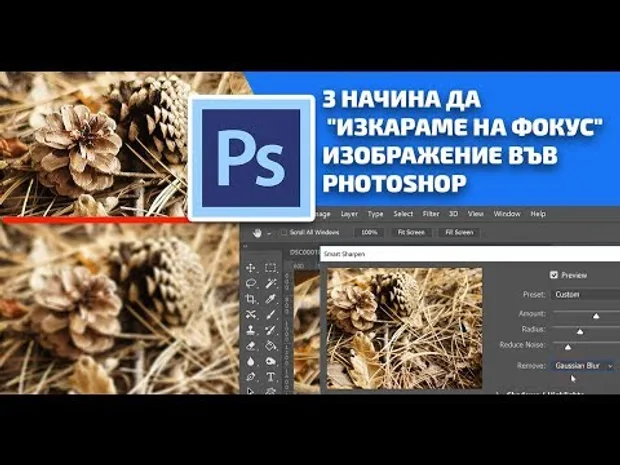Open the Type menu
Image resolution: width=620 pixels, height=465 pixels.
375,214
